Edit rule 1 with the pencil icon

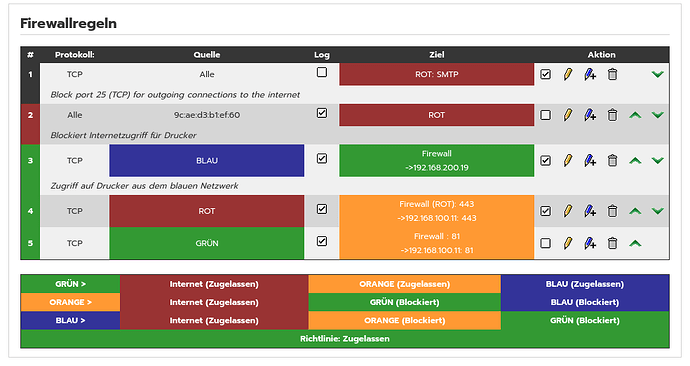568,74
